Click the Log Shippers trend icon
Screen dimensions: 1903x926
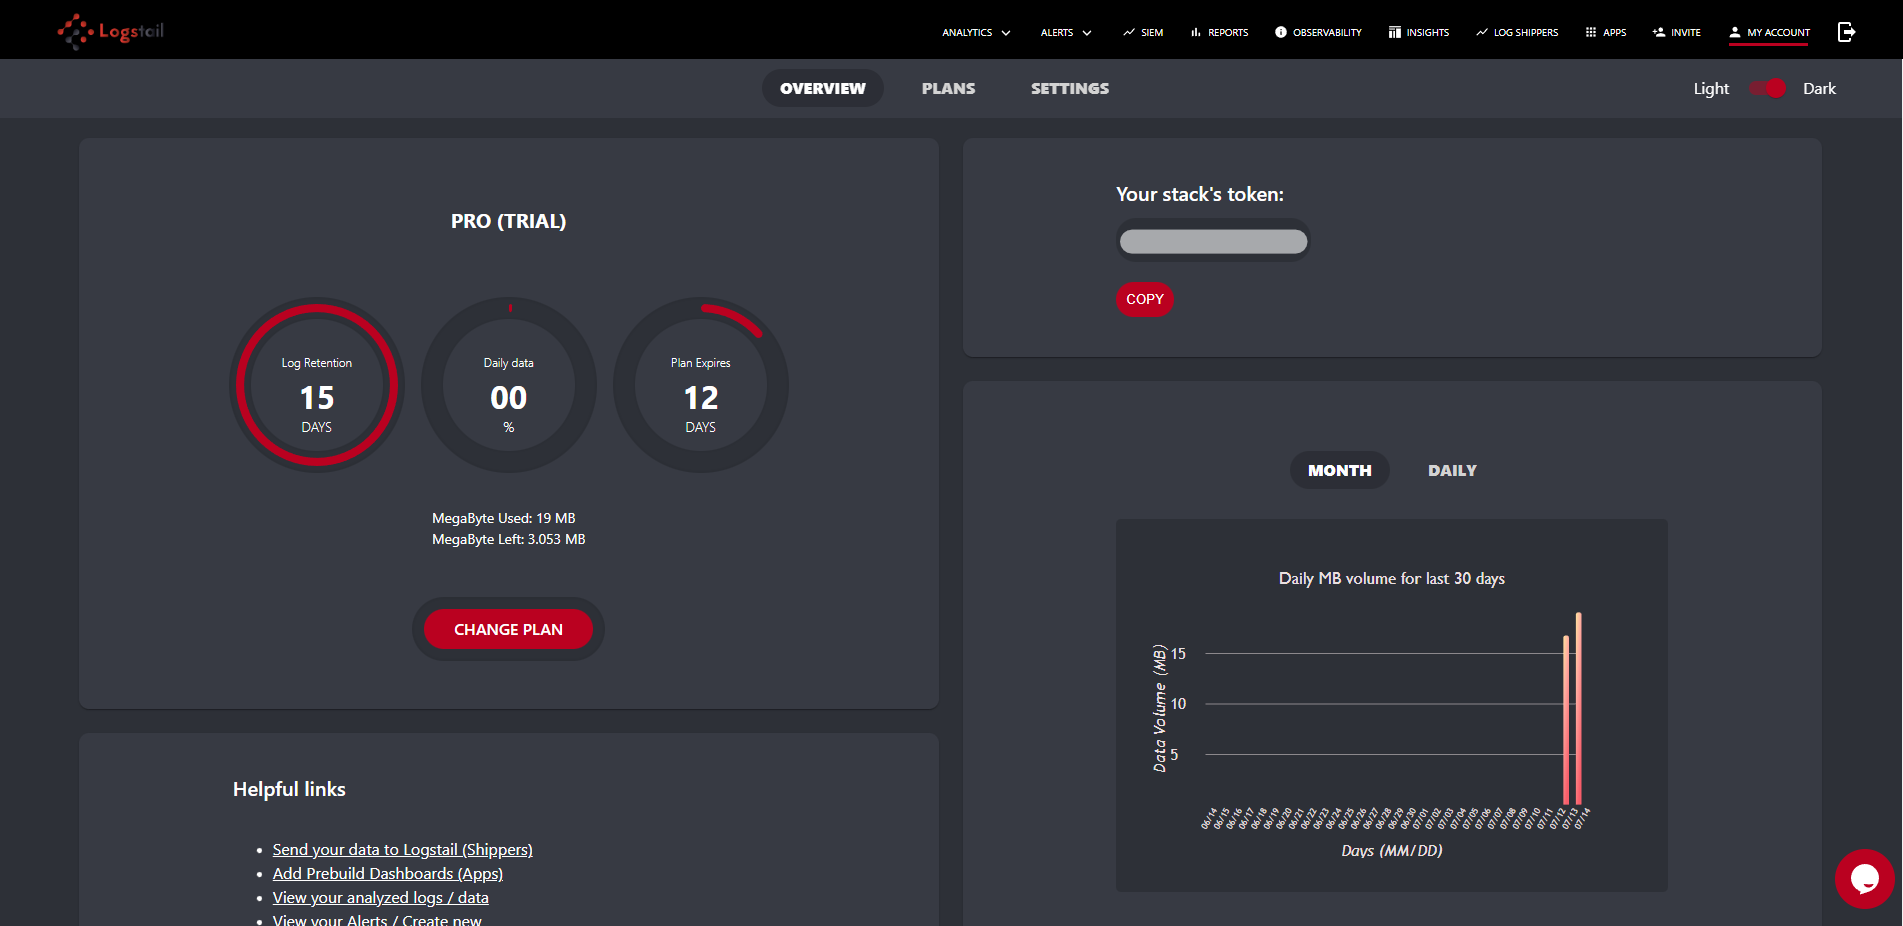[1482, 32]
